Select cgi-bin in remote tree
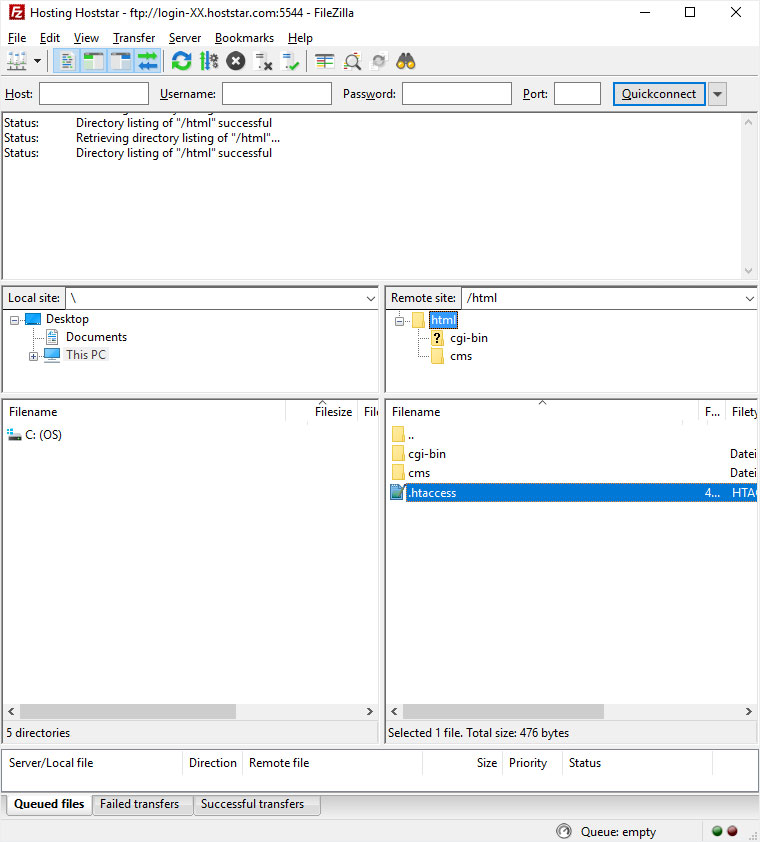Image resolution: width=760 pixels, height=842 pixels. pyautogui.click(x=469, y=338)
